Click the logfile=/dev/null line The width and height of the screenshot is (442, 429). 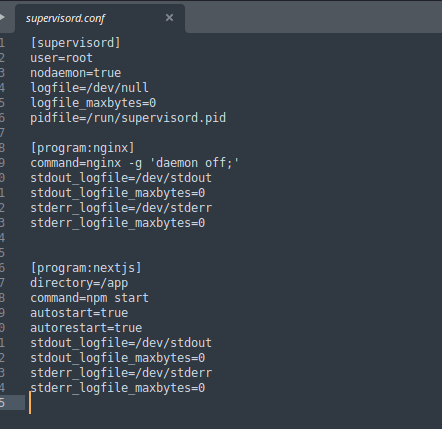[x=89, y=88]
